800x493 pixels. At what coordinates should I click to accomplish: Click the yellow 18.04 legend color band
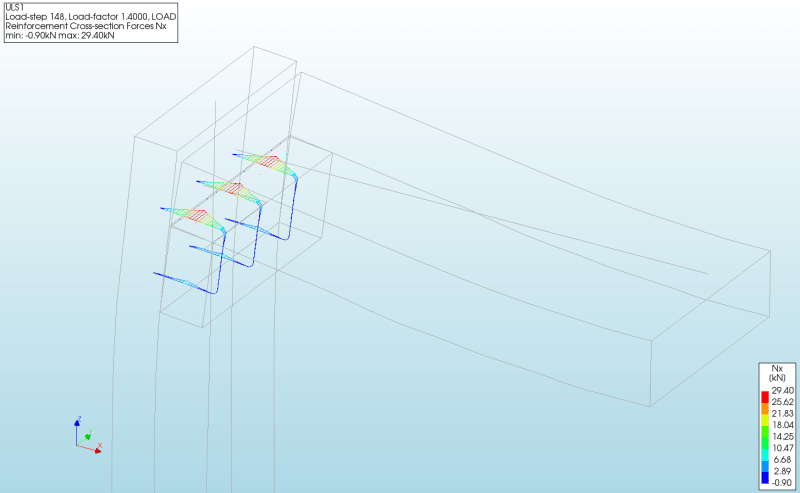pos(765,421)
